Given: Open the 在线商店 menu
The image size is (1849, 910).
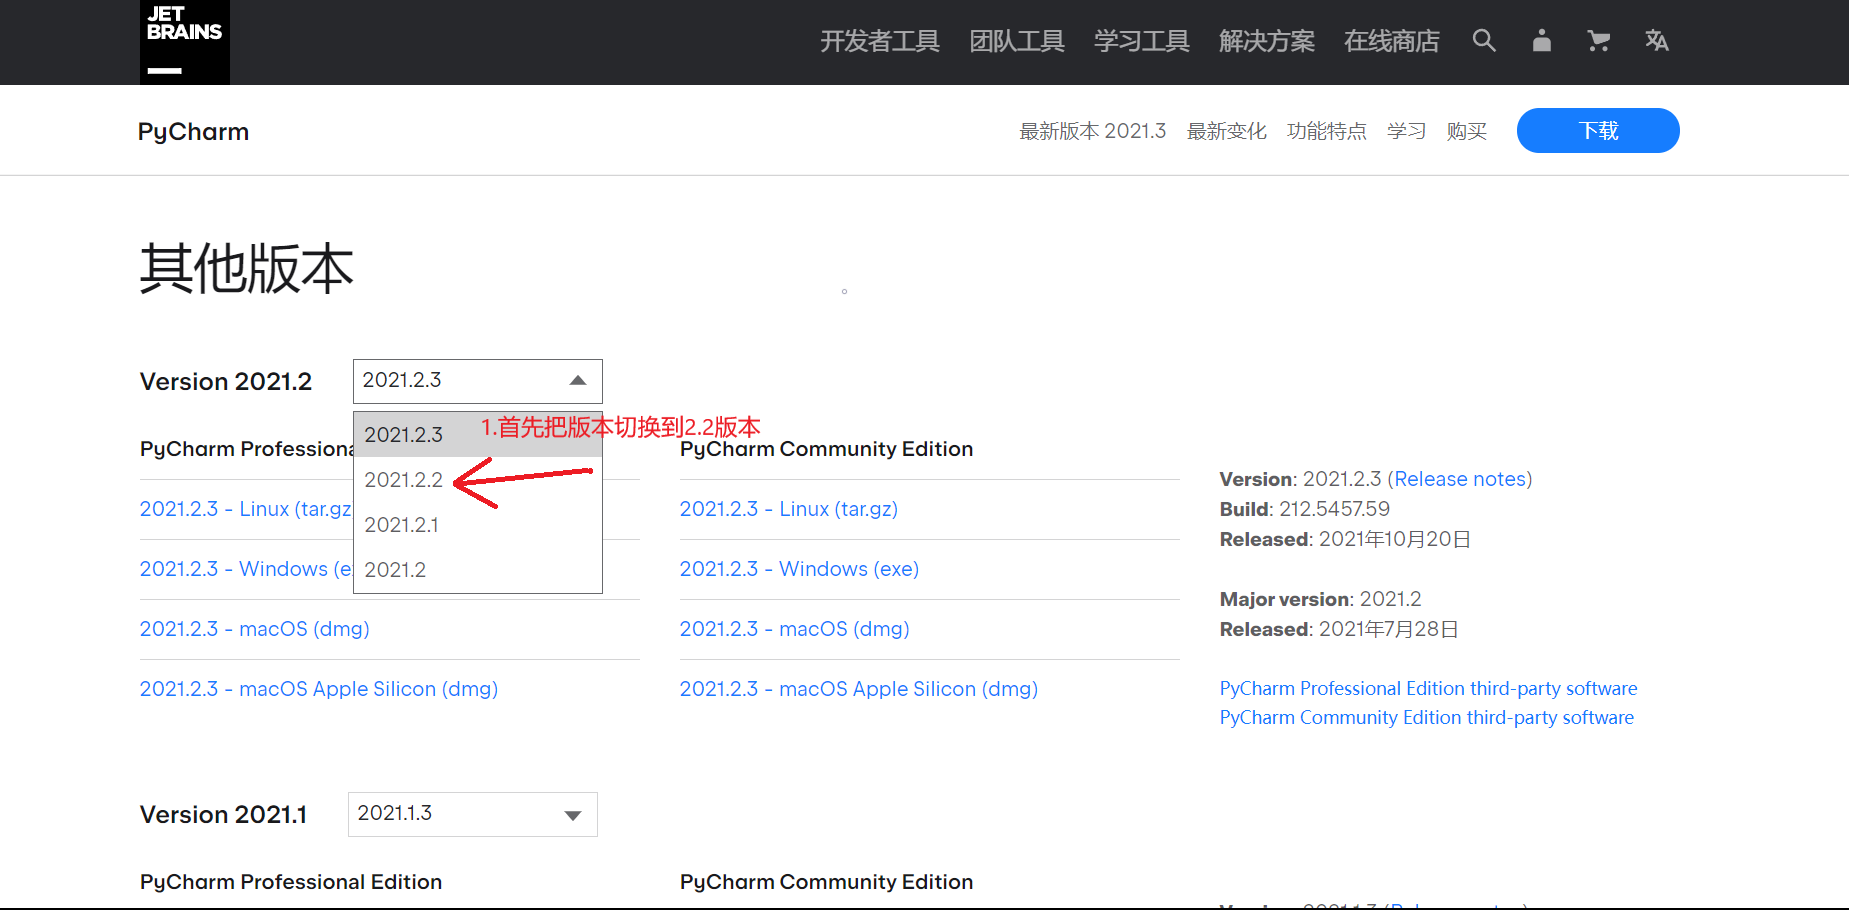Looking at the screenshot, I should (x=1392, y=41).
